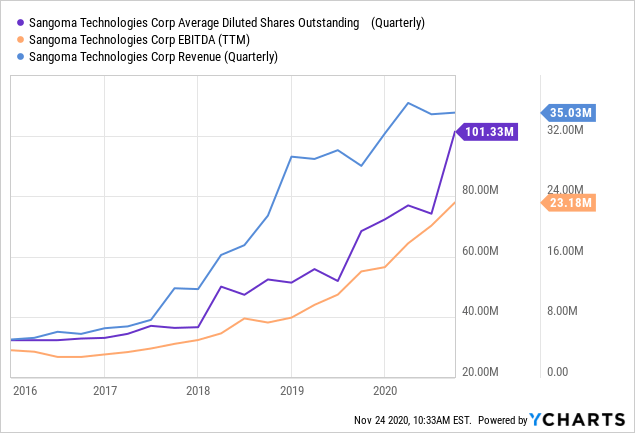Click the 101.33M shares value flag
Viewport: 635px width, 433px height.
[486, 132]
